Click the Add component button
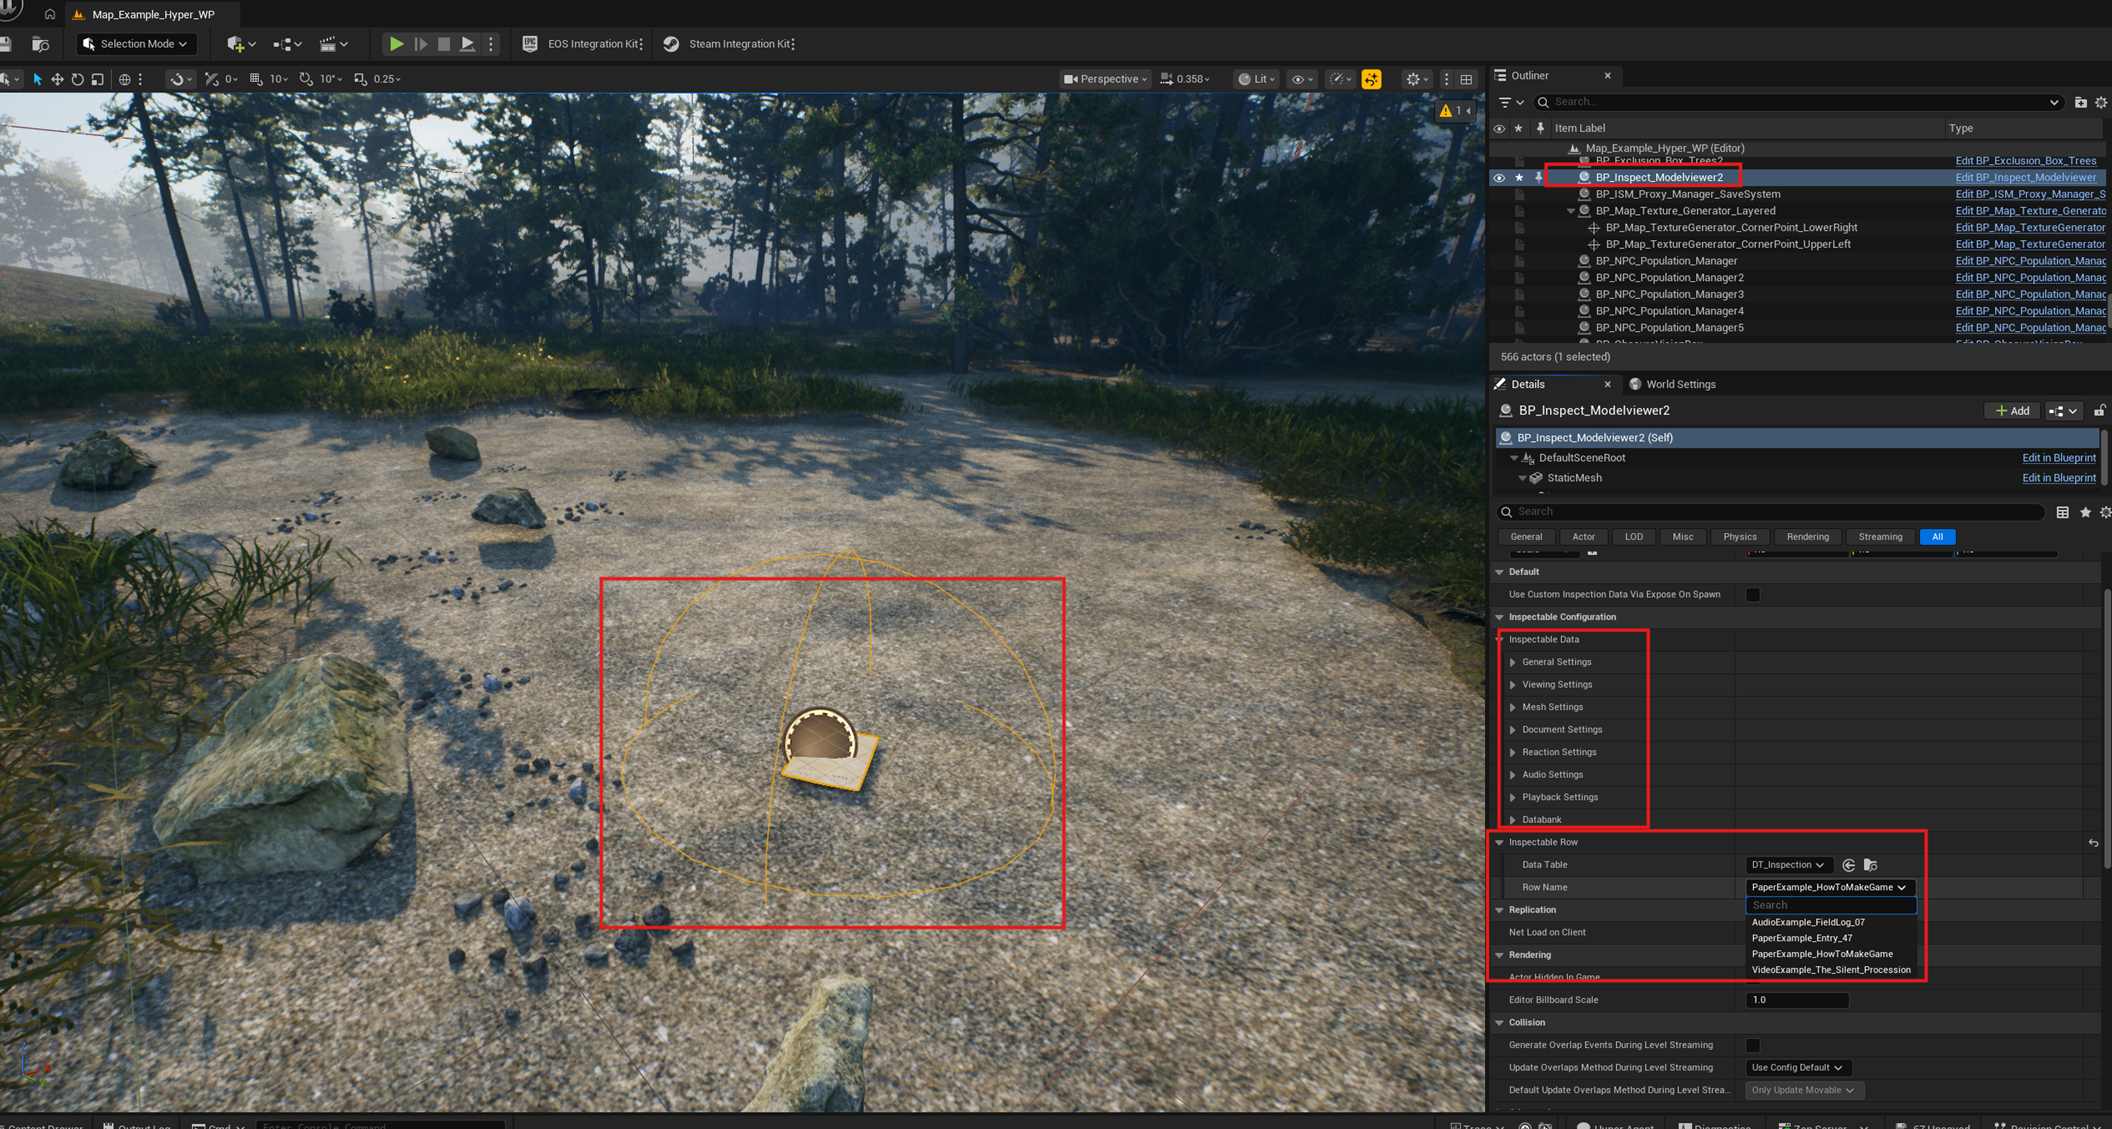The width and height of the screenshot is (2112, 1129). click(x=2012, y=411)
